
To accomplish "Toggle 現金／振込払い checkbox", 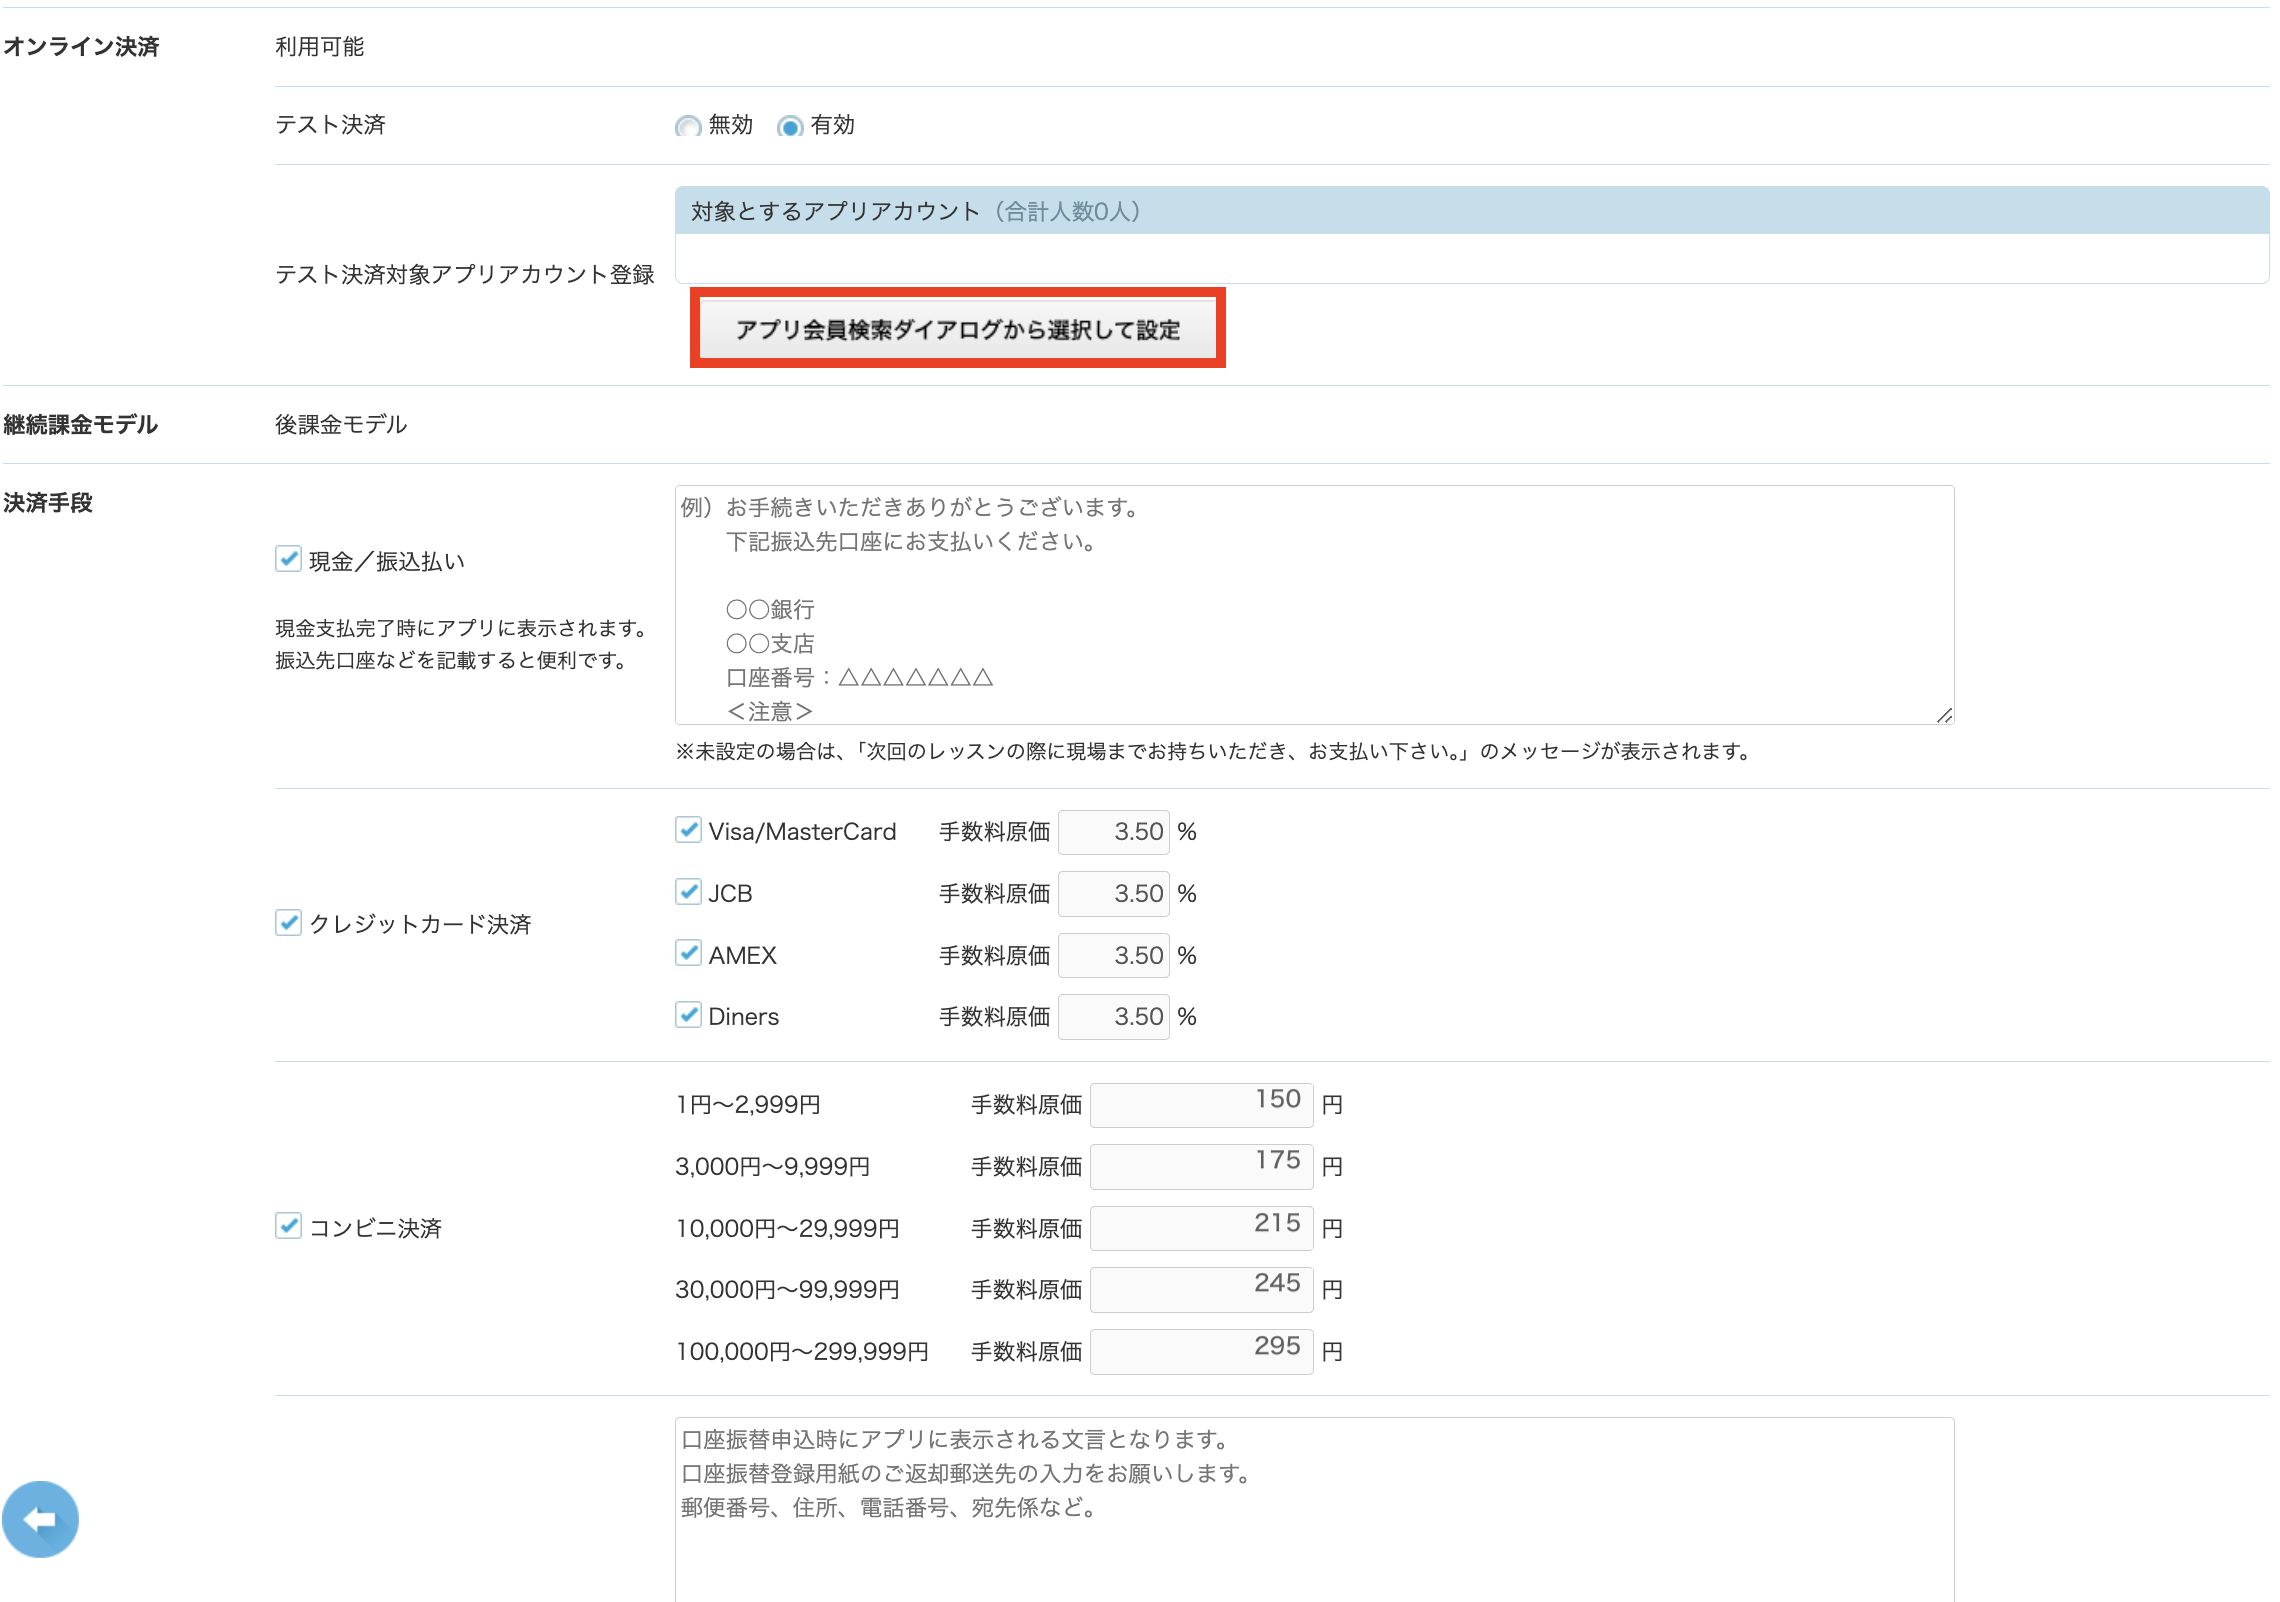I will tap(288, 559).
